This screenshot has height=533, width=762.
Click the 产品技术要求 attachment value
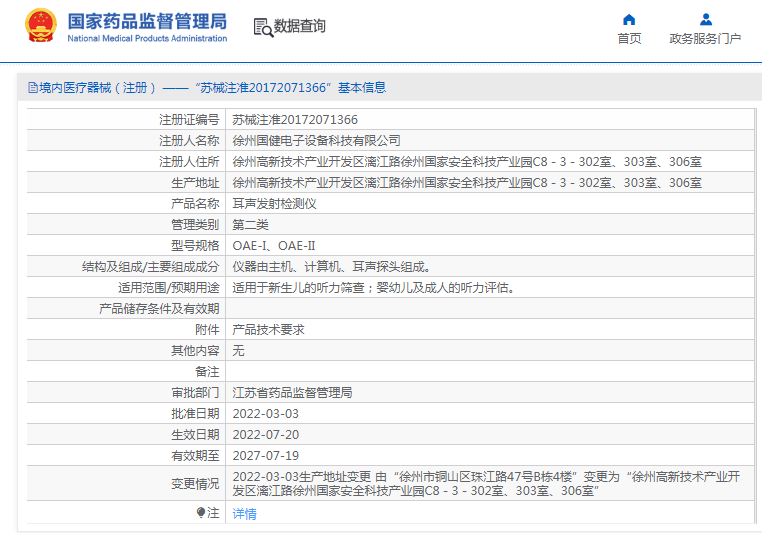point(268,329)
